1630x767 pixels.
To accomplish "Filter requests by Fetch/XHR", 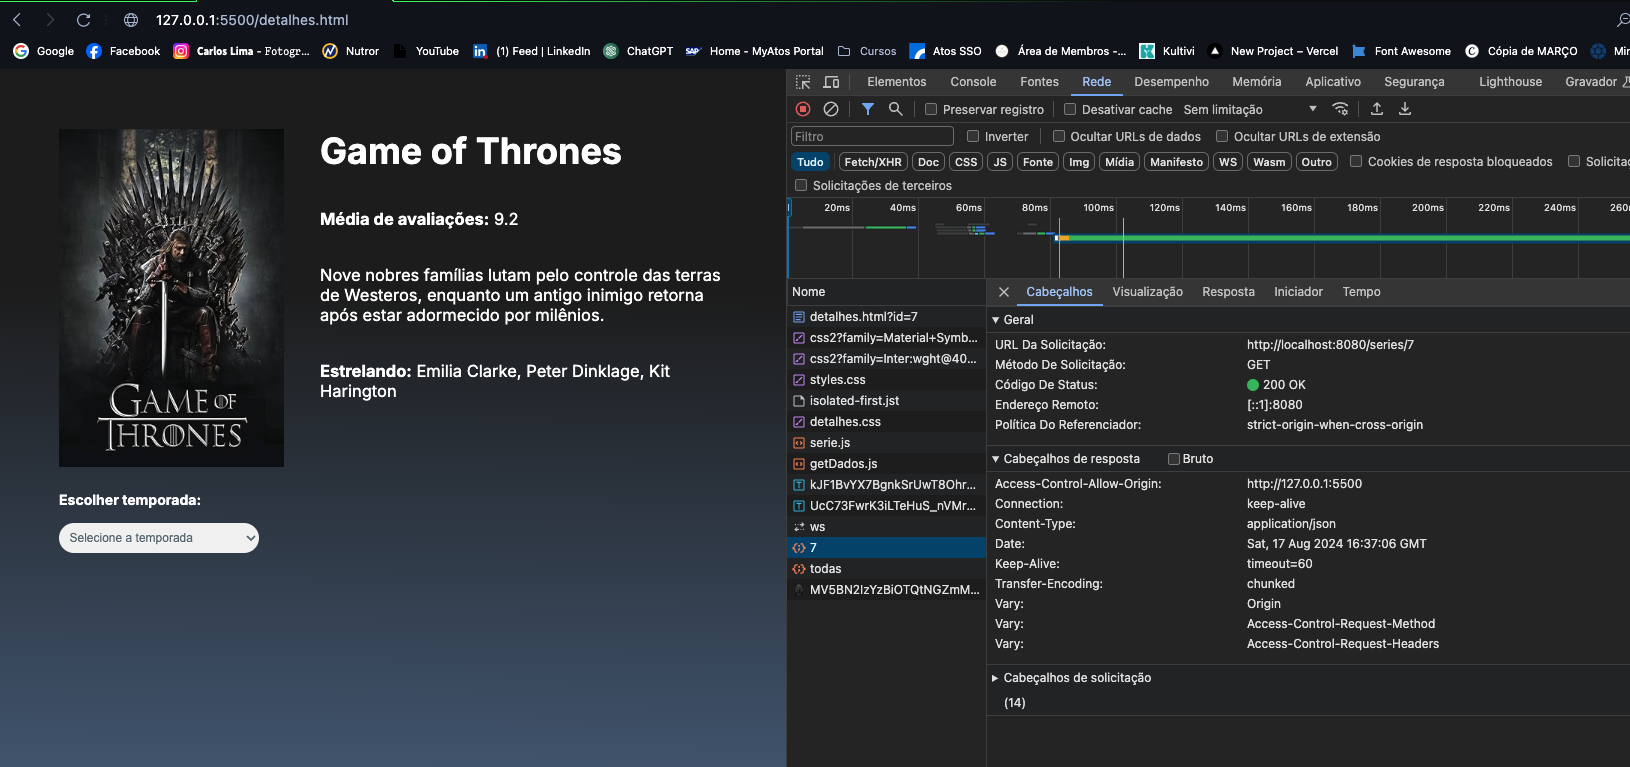I will tap(873, 162).
